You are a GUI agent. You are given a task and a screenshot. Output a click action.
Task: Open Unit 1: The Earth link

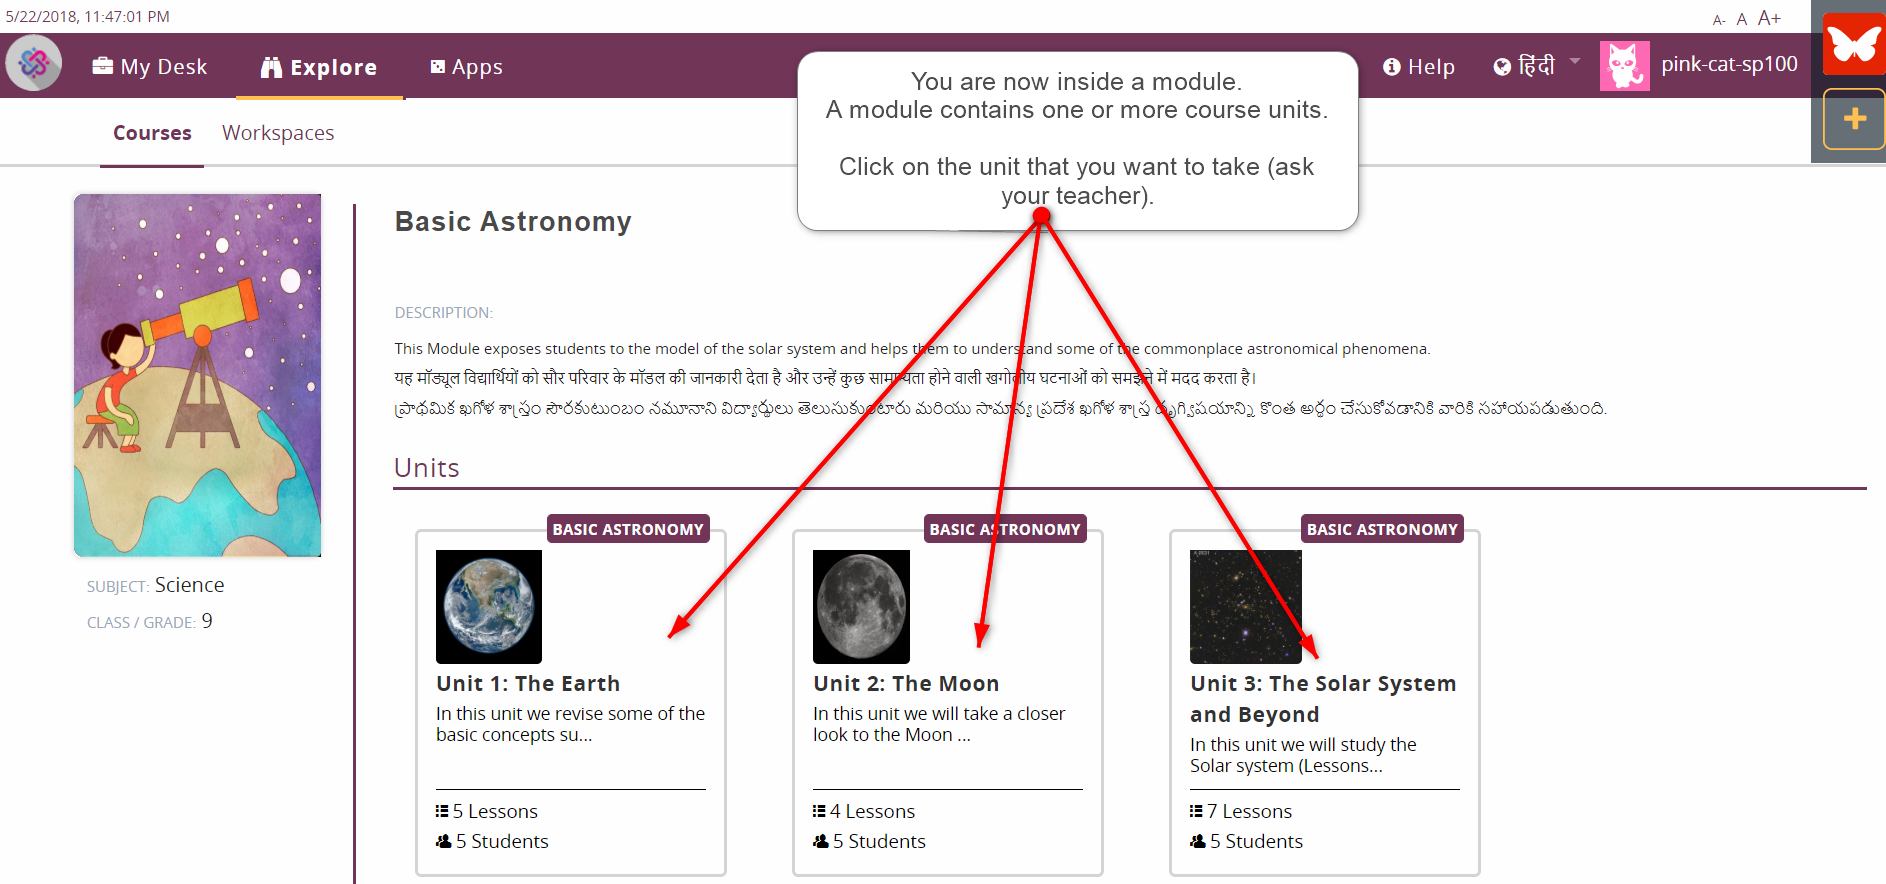click(x=528, y=684)
